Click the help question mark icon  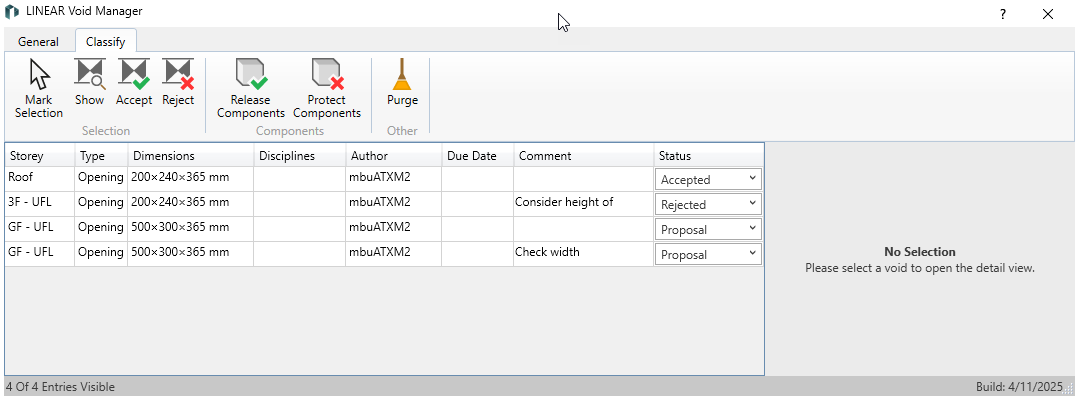pos(1003,14)
